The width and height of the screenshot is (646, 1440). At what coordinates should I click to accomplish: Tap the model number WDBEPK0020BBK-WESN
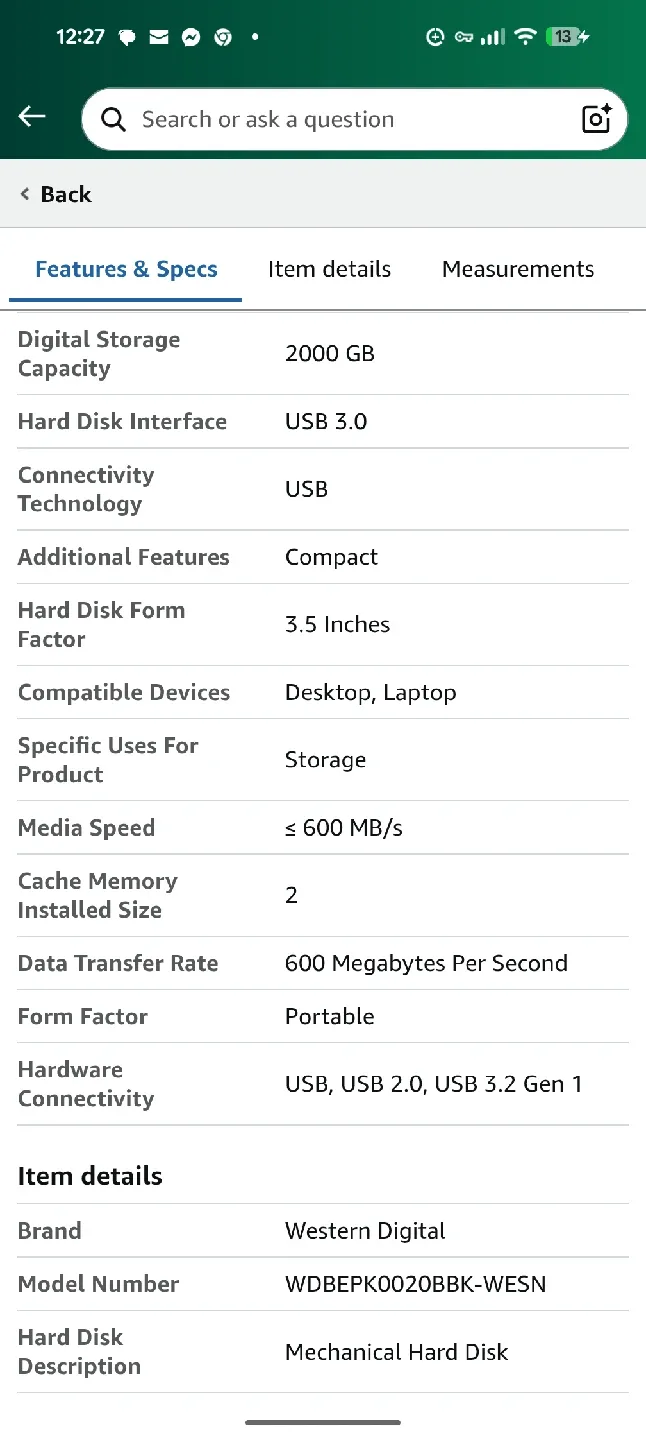click(416, 1284)
